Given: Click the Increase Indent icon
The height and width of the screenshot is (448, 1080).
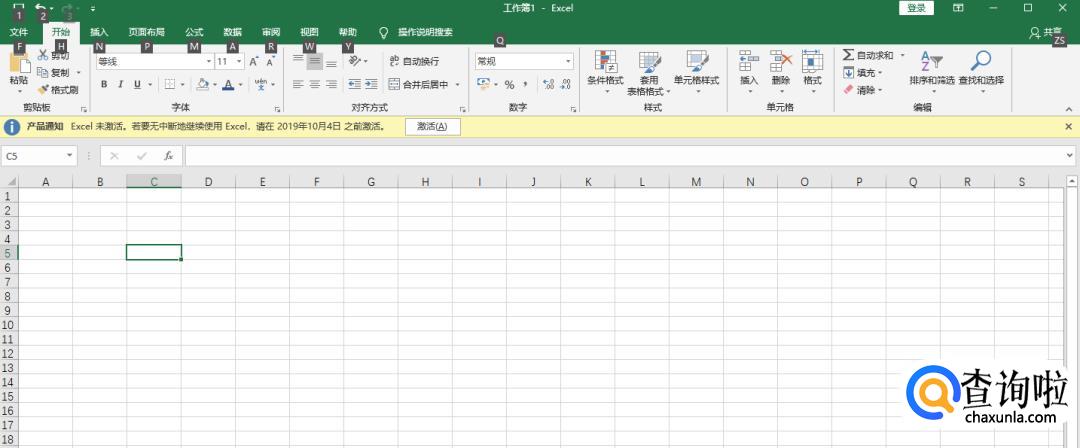Looking at the screenshot, I should [x=371, y=84].
